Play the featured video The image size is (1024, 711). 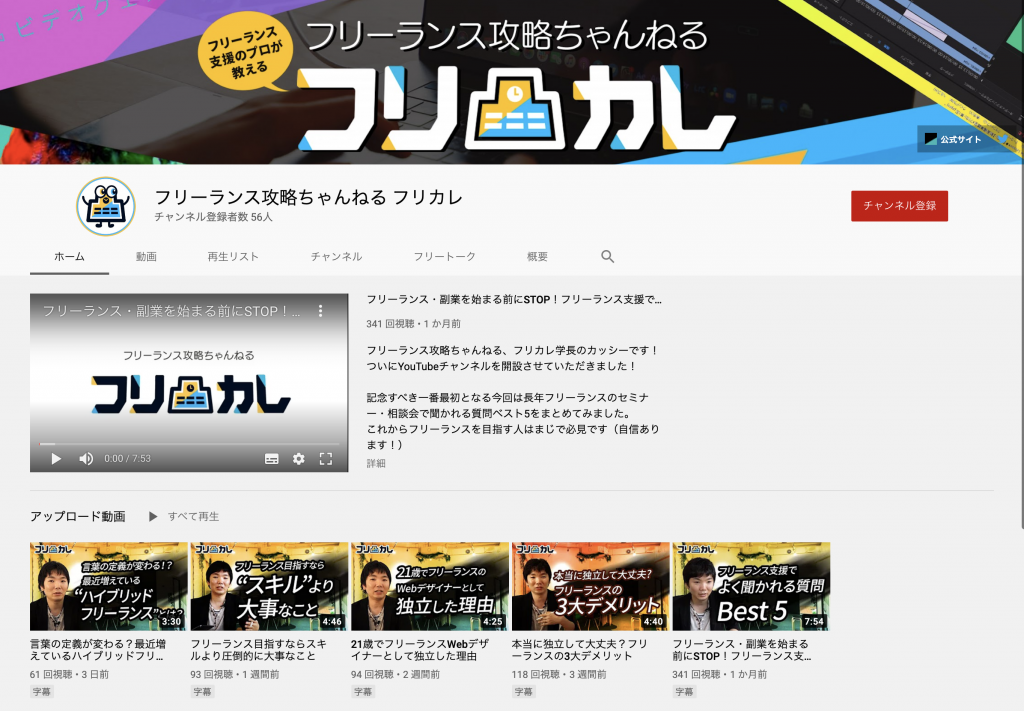[56, 459]
